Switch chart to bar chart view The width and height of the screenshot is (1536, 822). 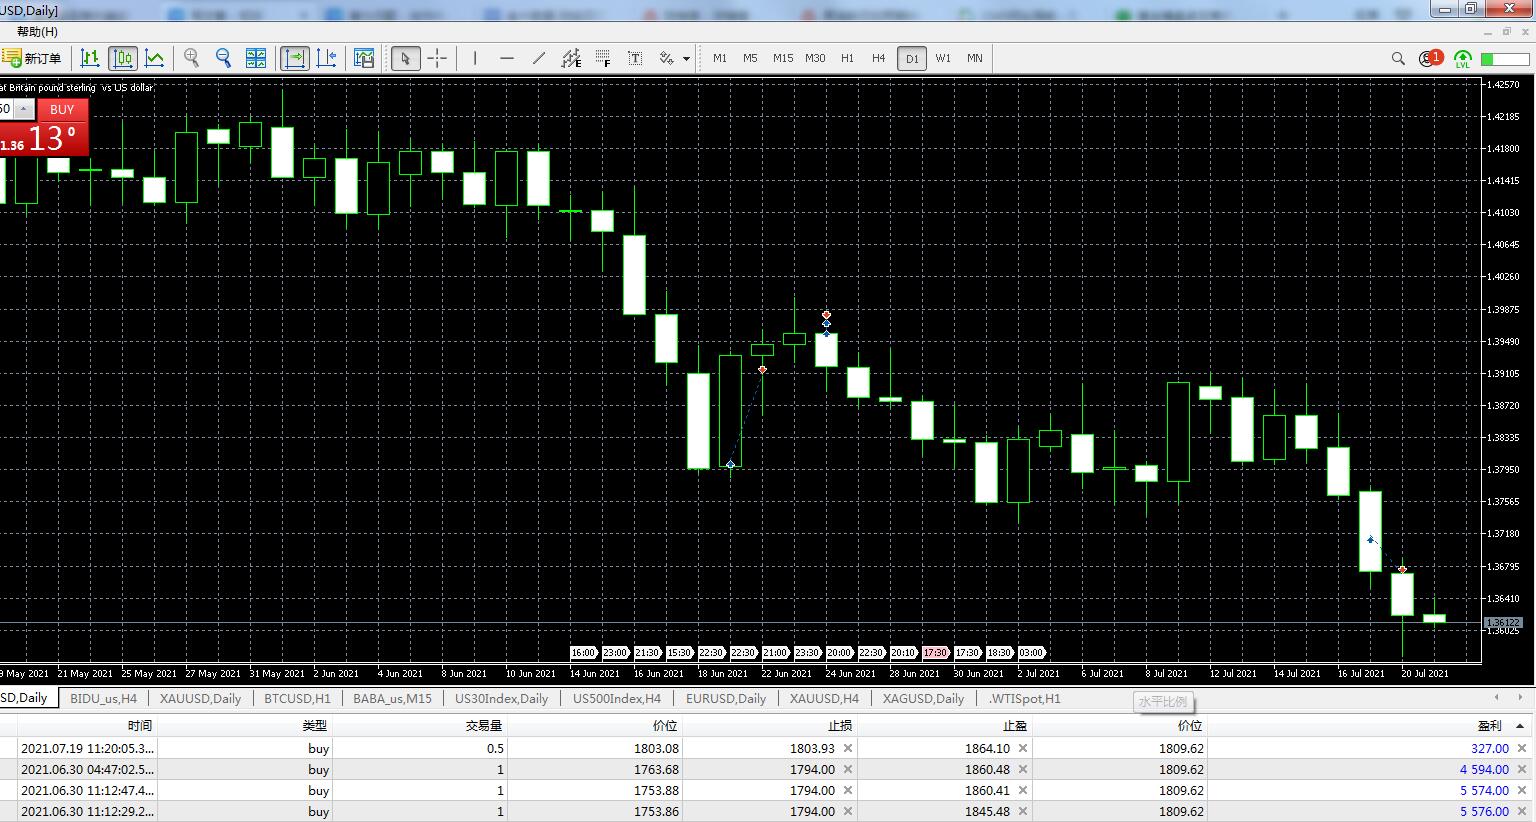click(90, 58)
